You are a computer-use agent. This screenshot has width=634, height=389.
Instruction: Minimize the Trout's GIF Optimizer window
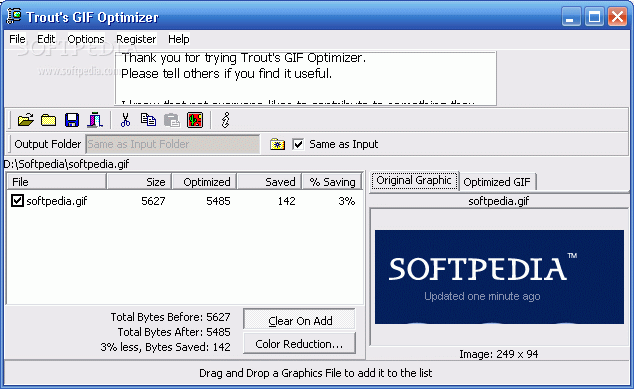click(x=571, y=17)
